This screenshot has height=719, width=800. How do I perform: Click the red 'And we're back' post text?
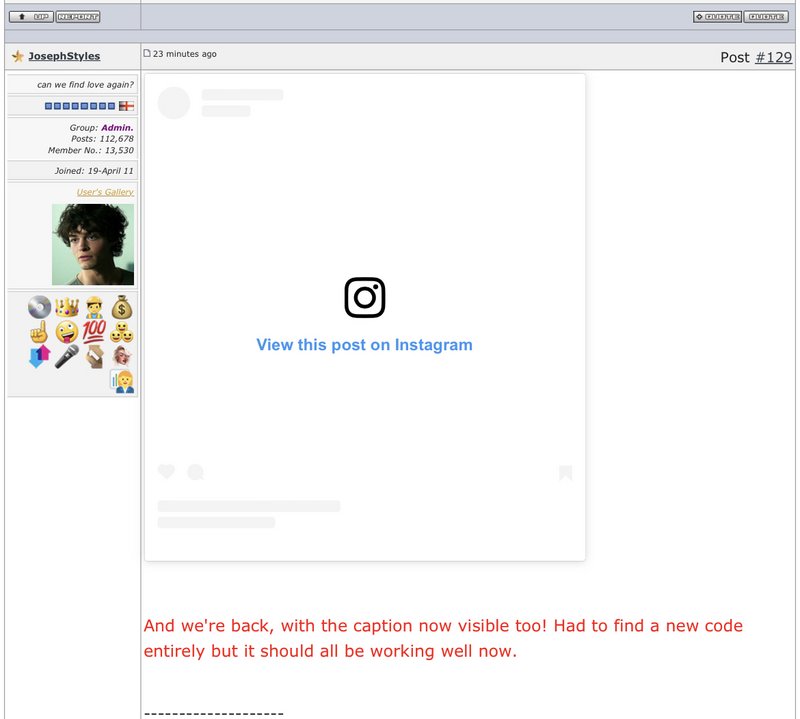pos(443,638)
